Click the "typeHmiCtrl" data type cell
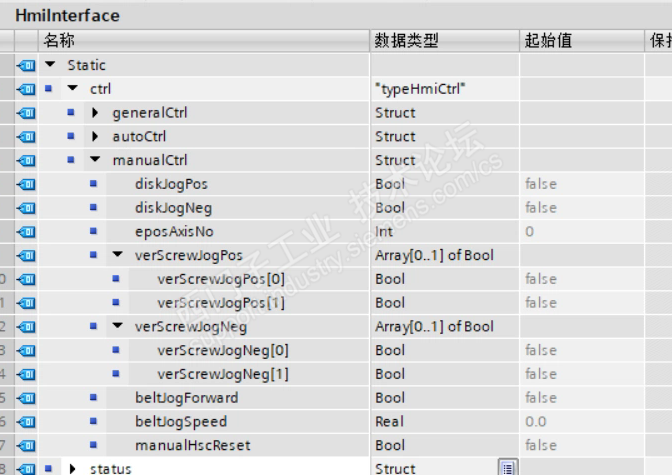This screenshot has height=475, width=672. [421, 89]
